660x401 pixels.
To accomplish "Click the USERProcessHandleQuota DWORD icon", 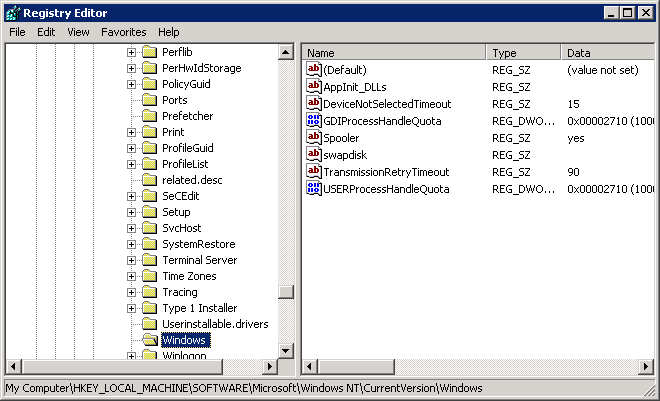I will pos(314,189).
